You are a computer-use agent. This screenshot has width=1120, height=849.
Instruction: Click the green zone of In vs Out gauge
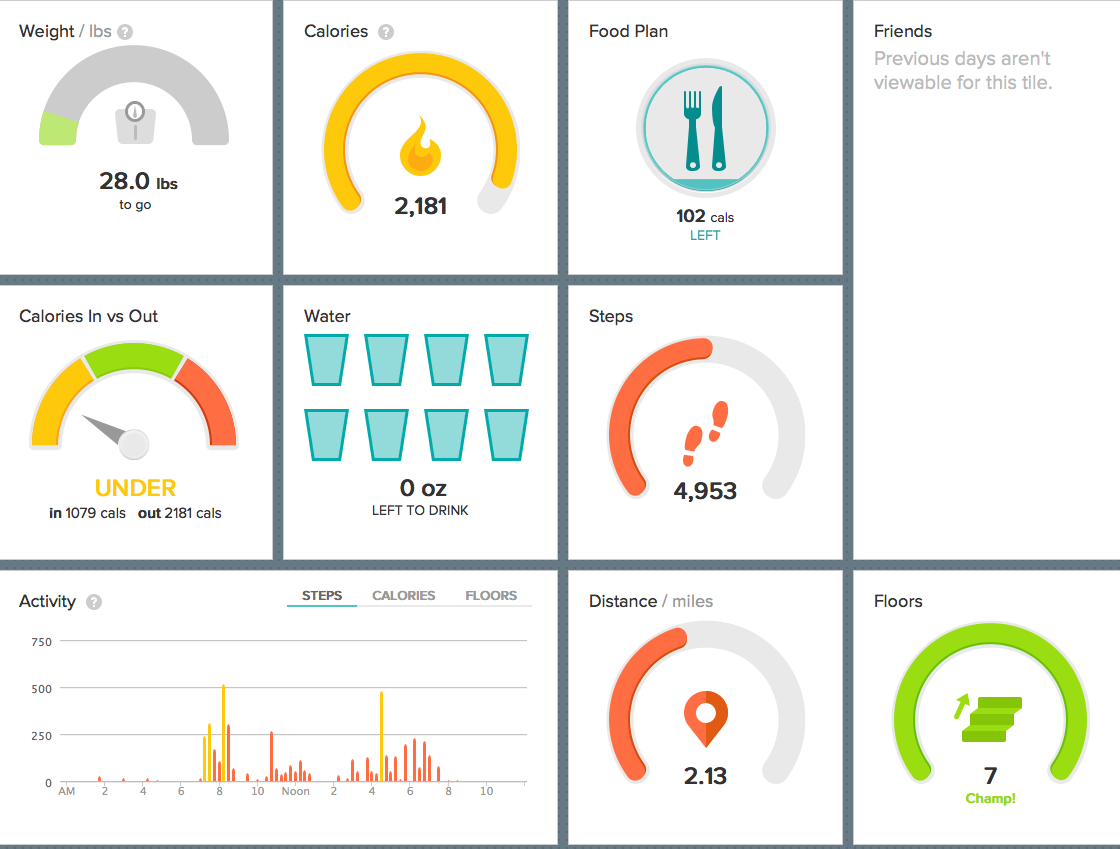(134, 358)
